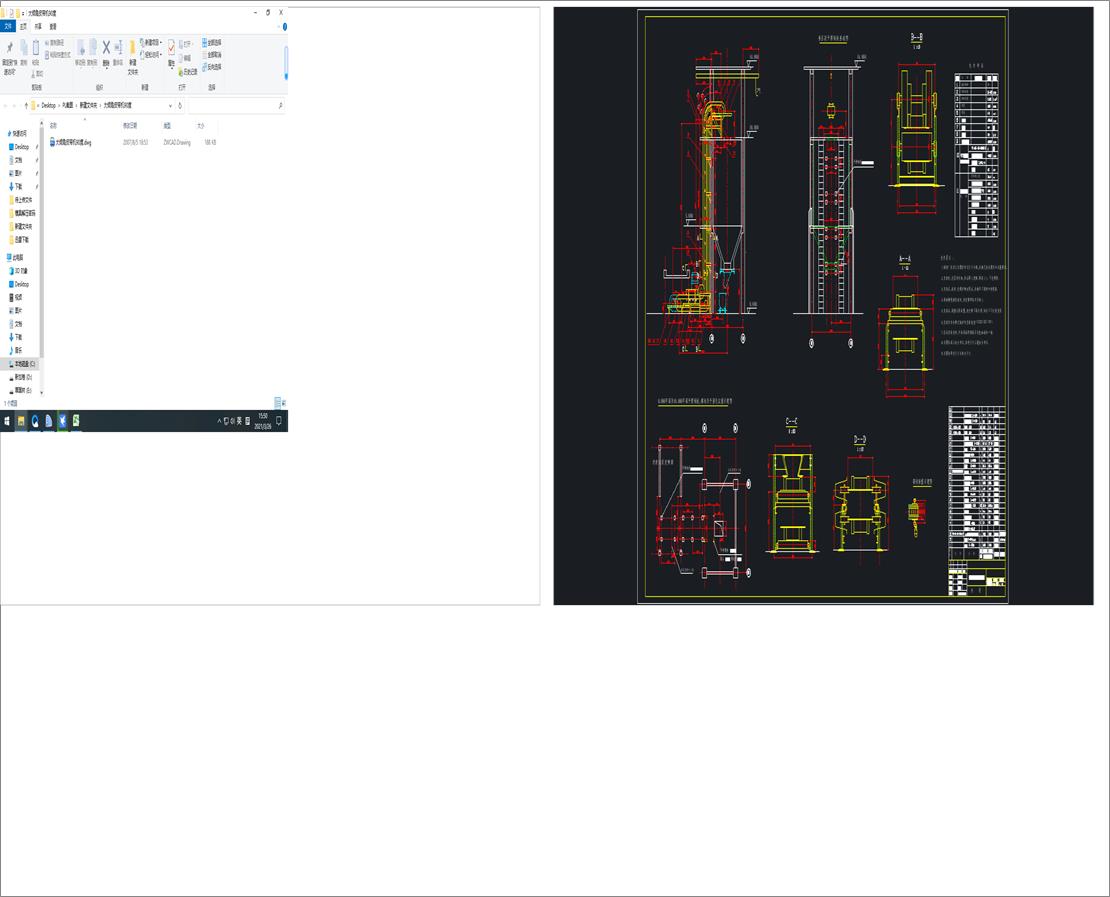Expand the address bar history dropdown
The height and width of the screenshot is (897, 1110).
point(170,105)
